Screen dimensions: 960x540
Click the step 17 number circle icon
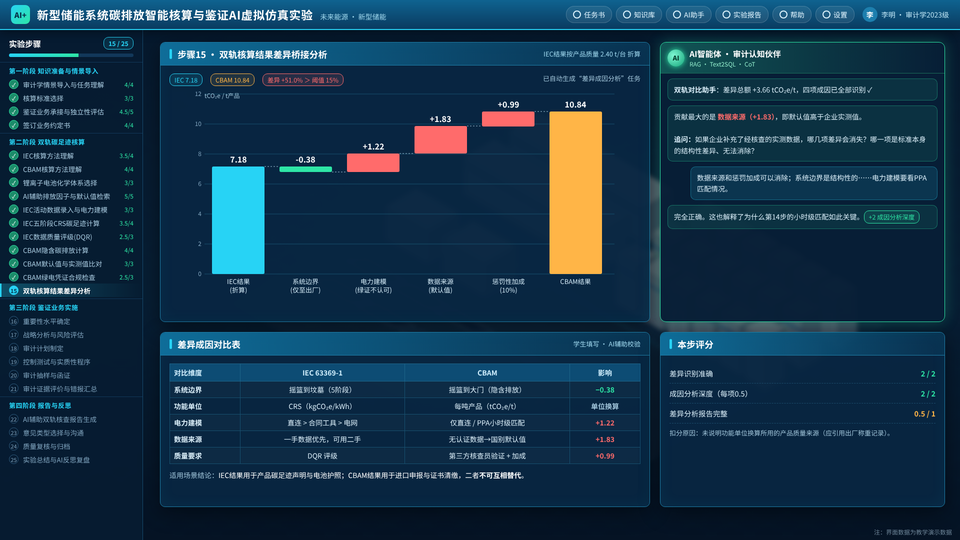tap(13, 335)
